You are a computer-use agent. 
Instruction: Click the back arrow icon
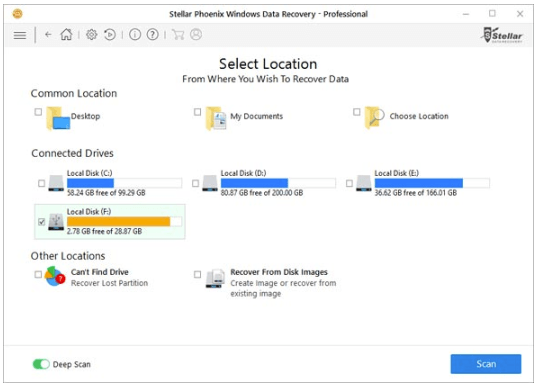point(48,35)
